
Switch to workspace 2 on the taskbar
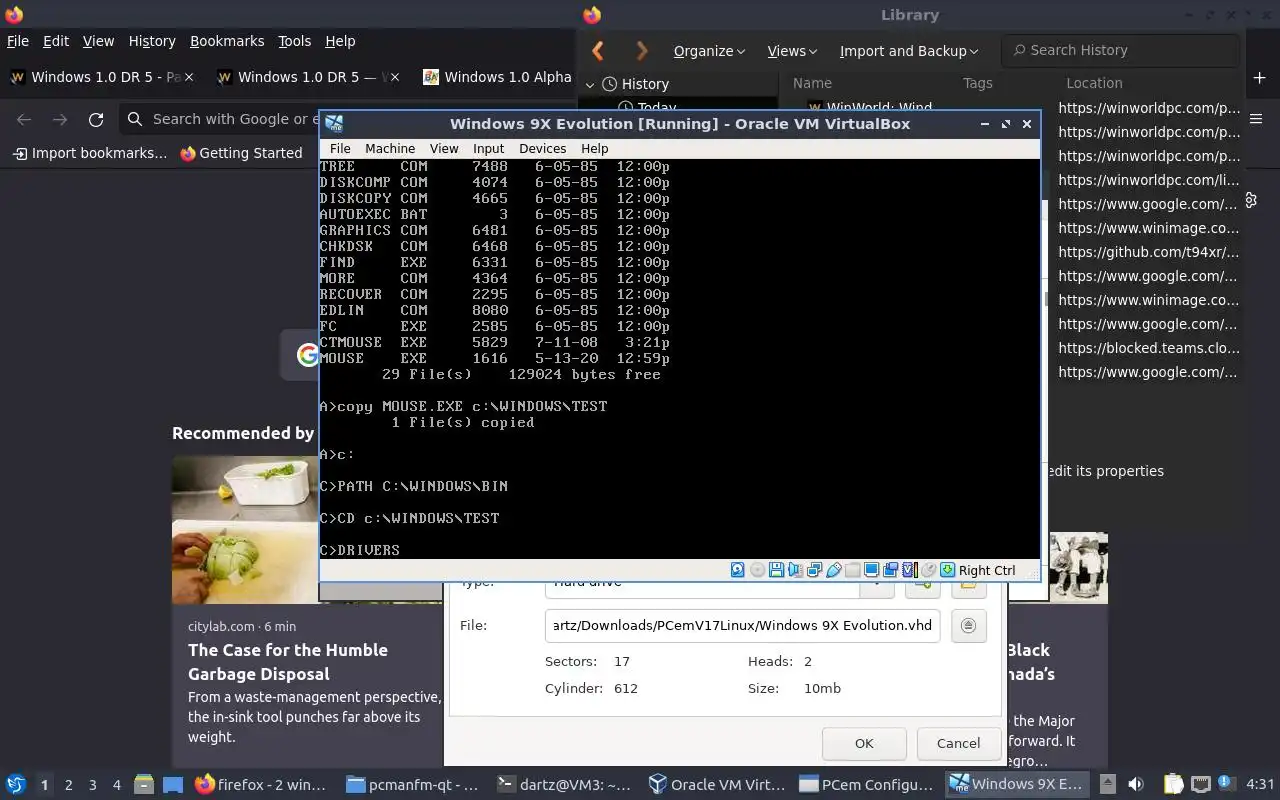(68, 785)
